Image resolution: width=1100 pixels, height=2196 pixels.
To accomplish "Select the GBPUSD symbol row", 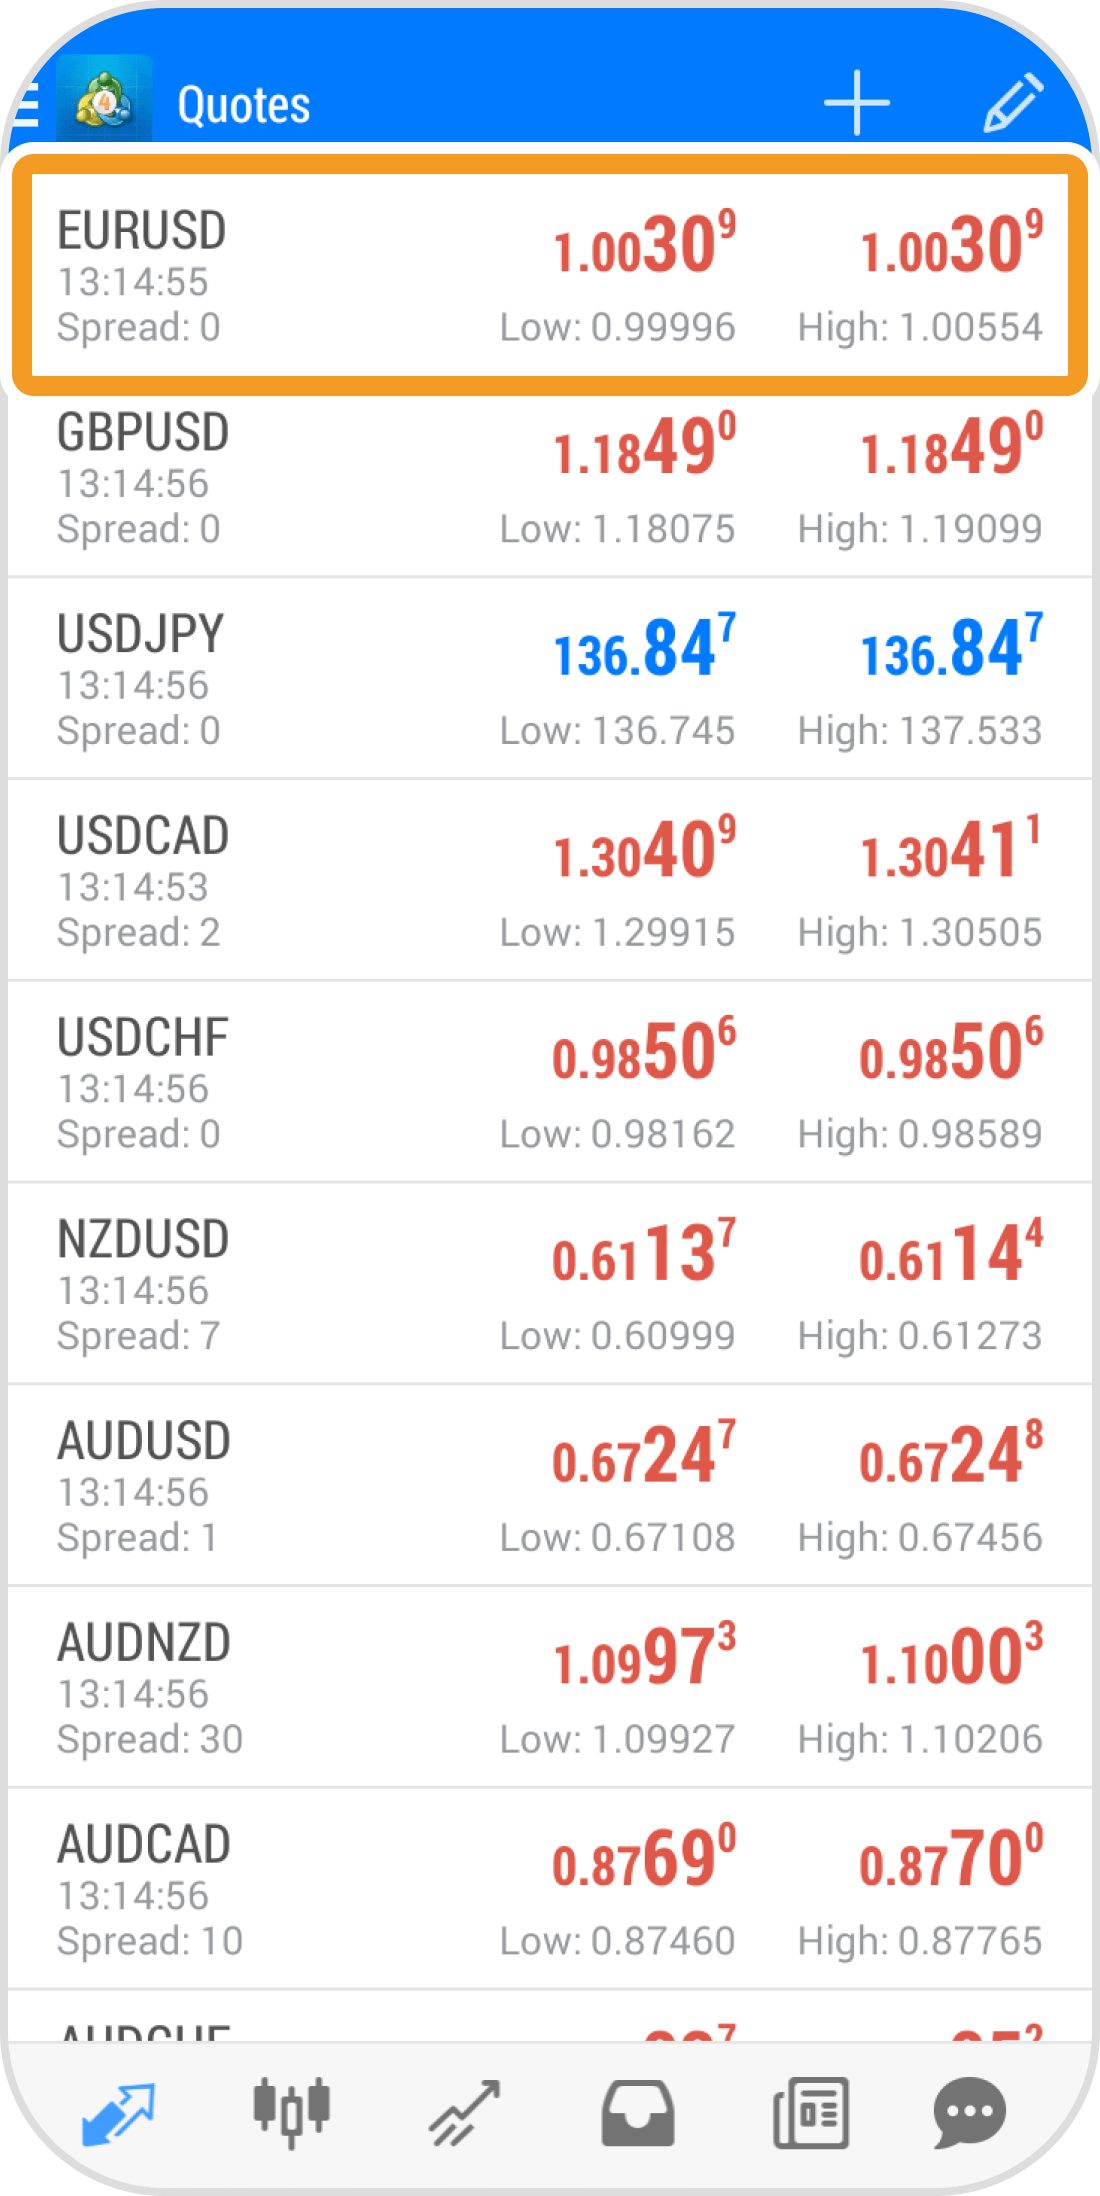I will click(549, 478).
